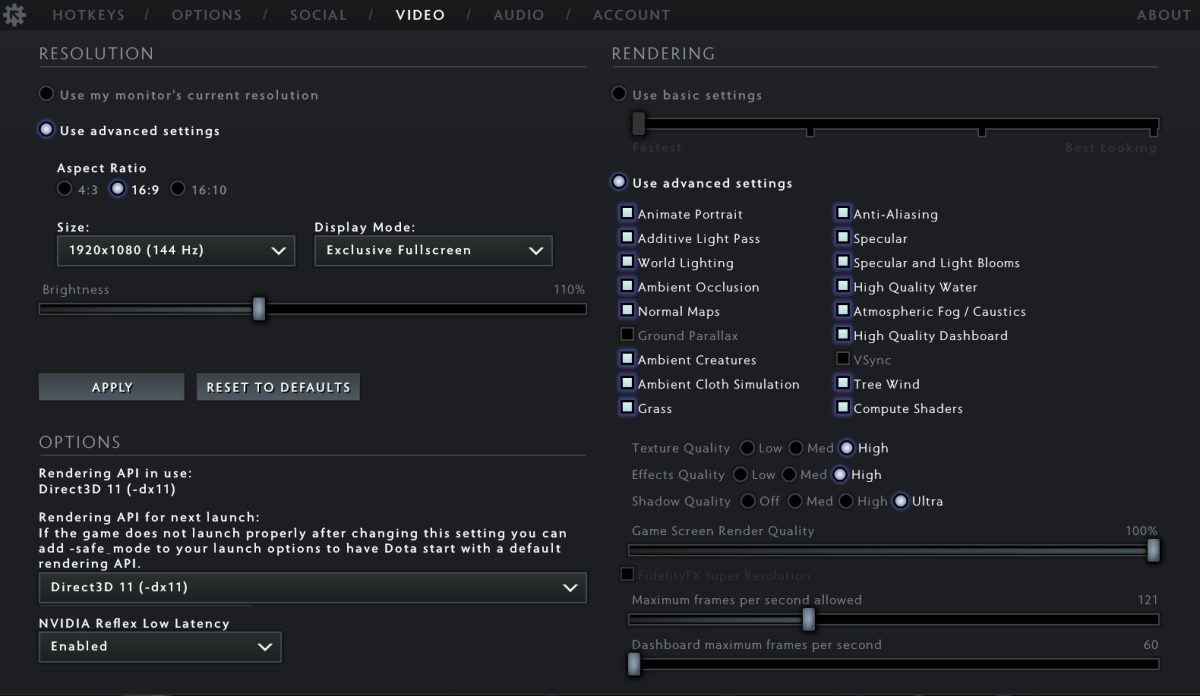The height and width of the screenshot is (696, 1200).
Task: Open the Display Mode dropdown
Action: pos(433,250)
